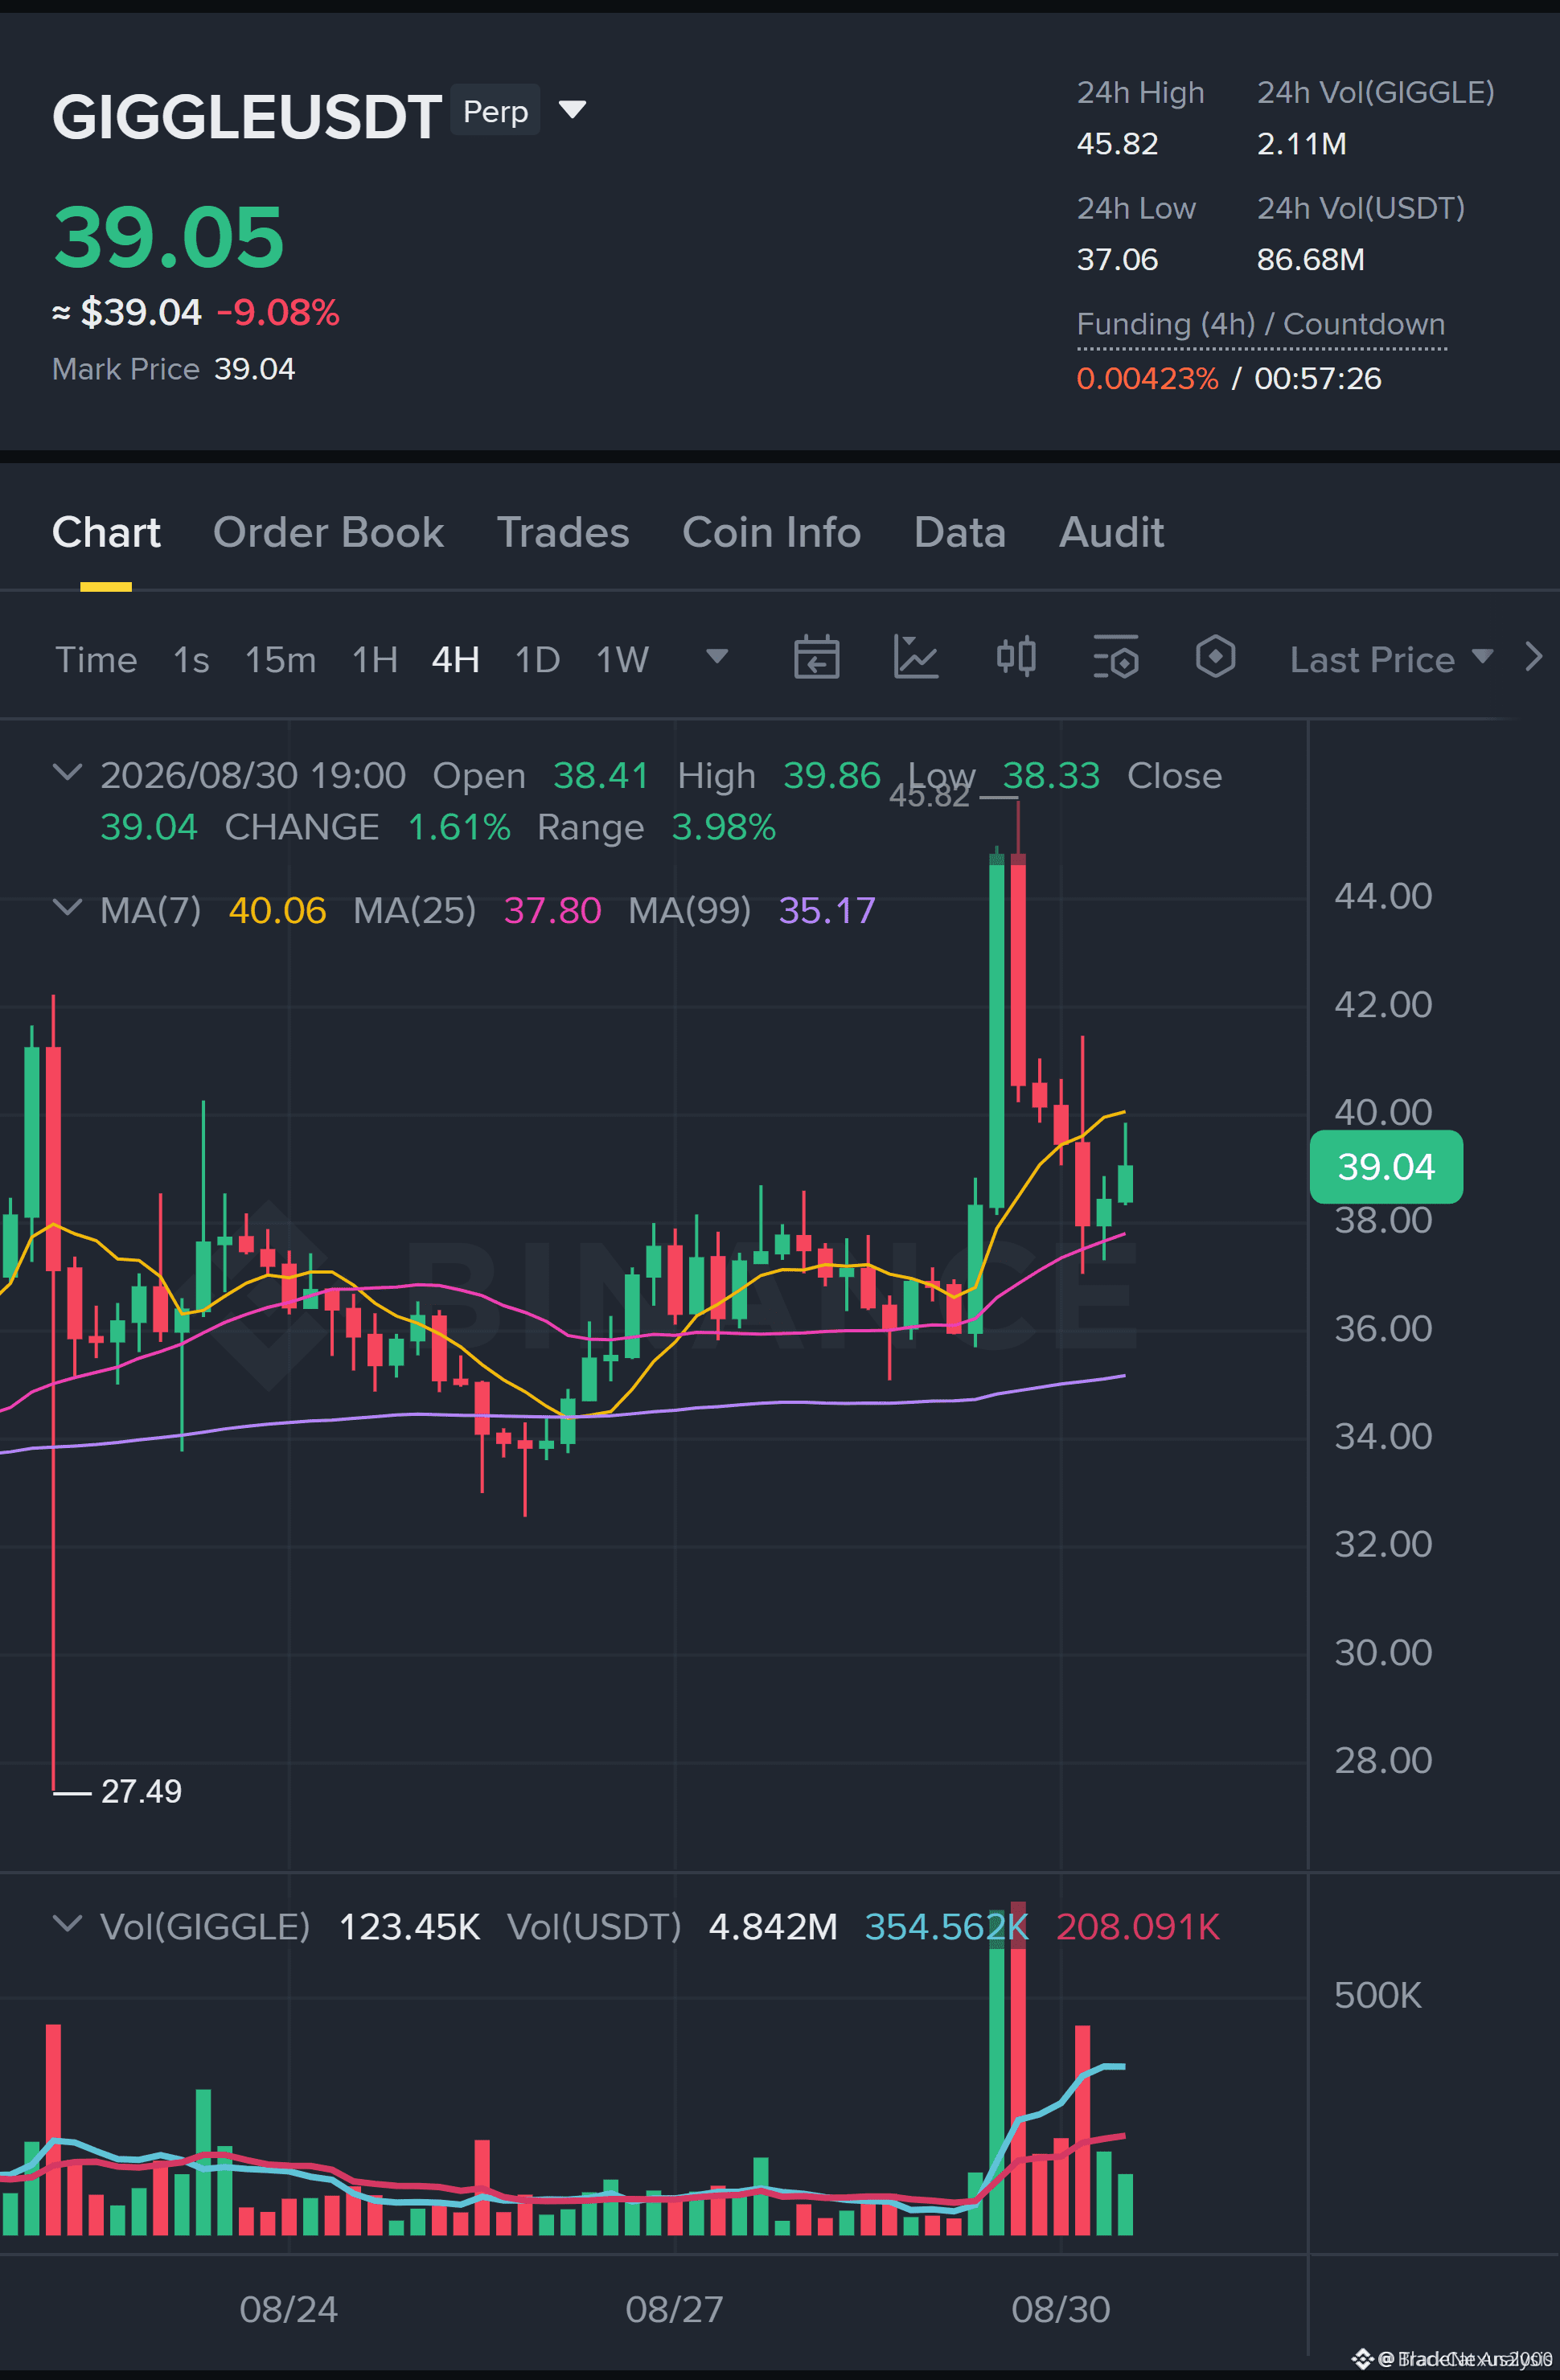Select the 1W interval
This screenshot has height=2380, width=1560.
coord(622,660)
